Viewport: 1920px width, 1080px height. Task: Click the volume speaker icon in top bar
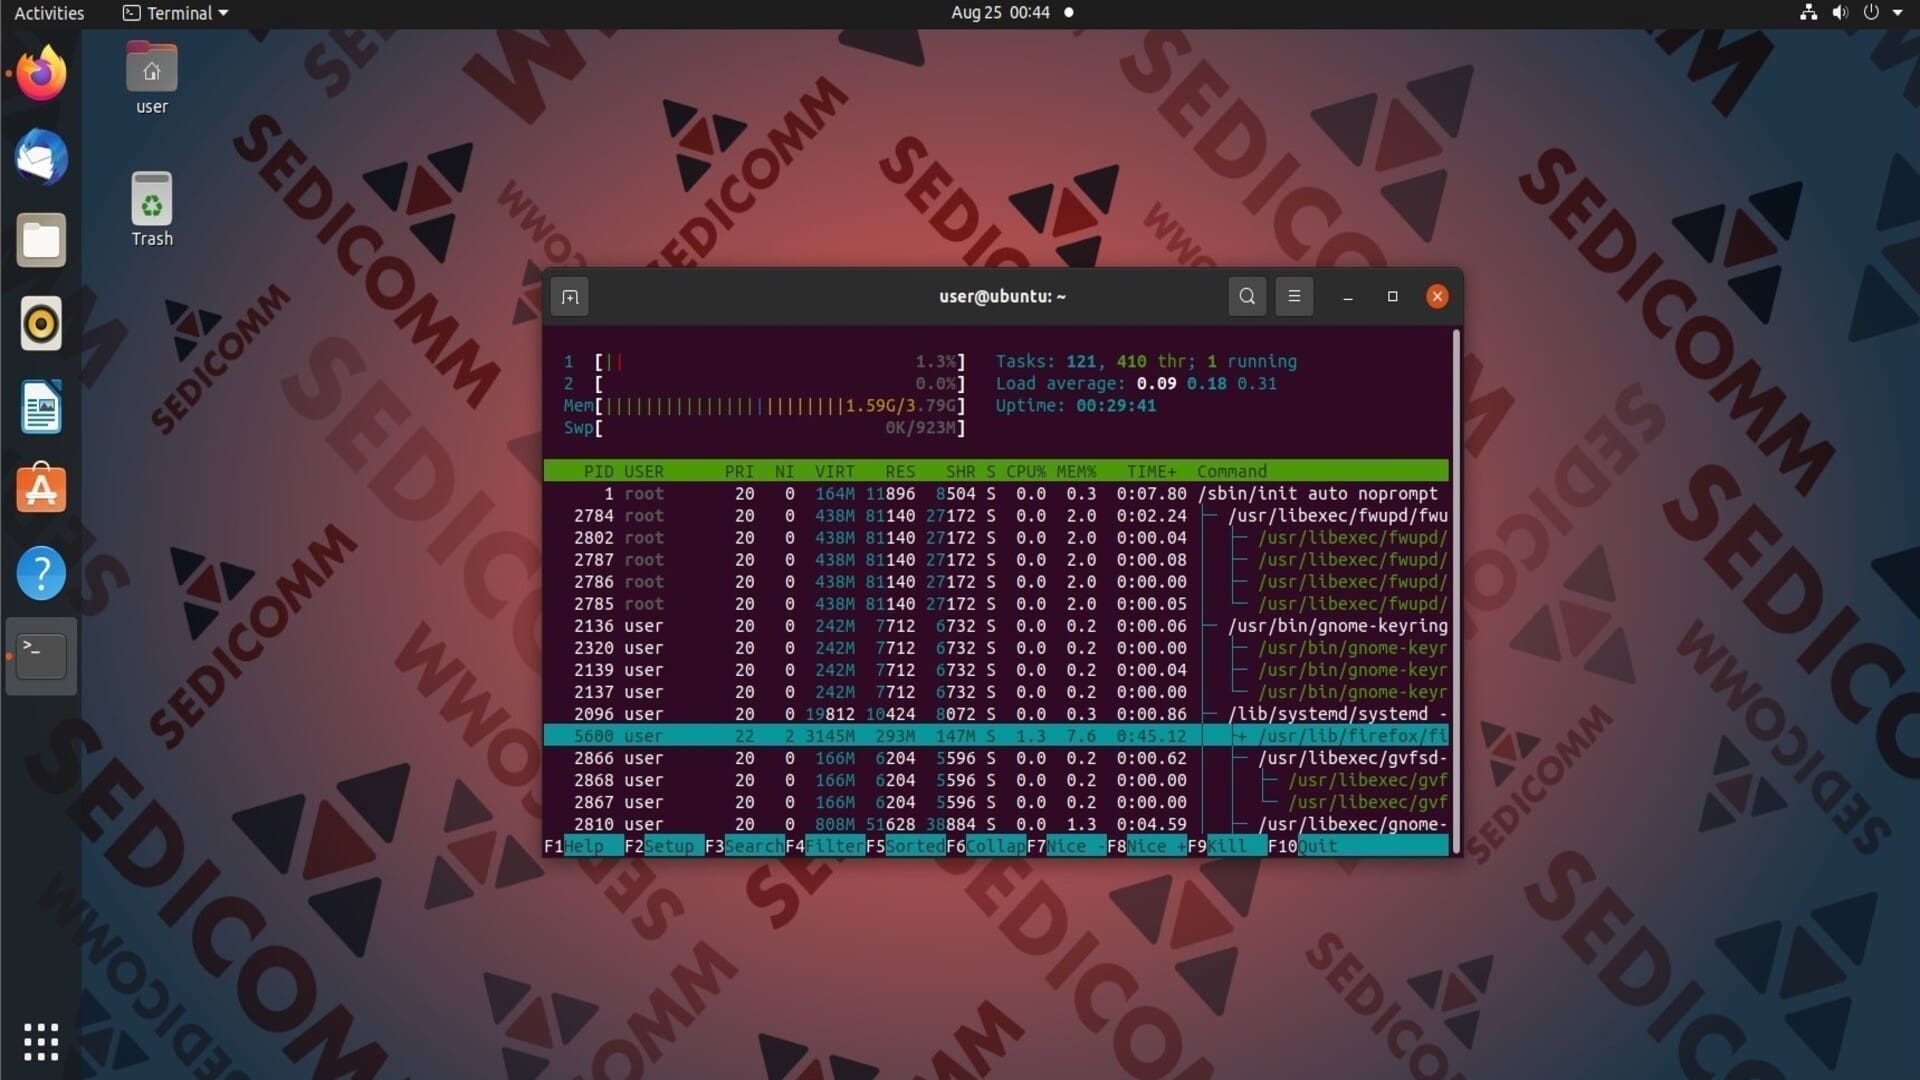pyautogui.click(x=1840, y=13)
